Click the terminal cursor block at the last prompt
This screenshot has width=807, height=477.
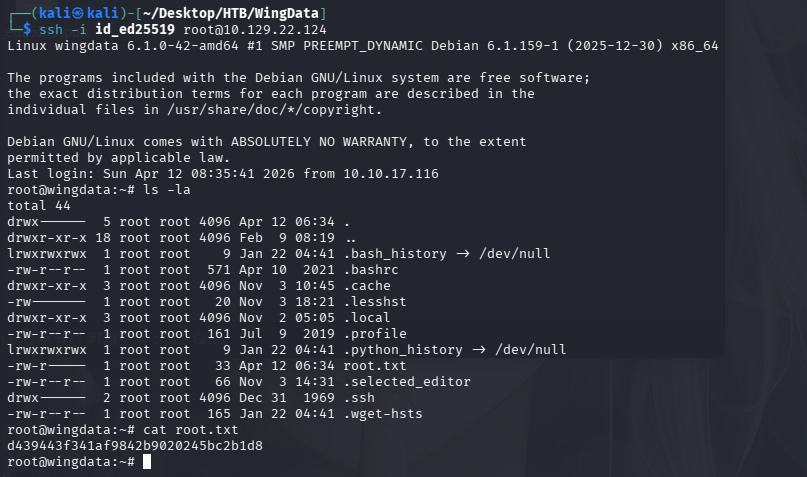147,461
